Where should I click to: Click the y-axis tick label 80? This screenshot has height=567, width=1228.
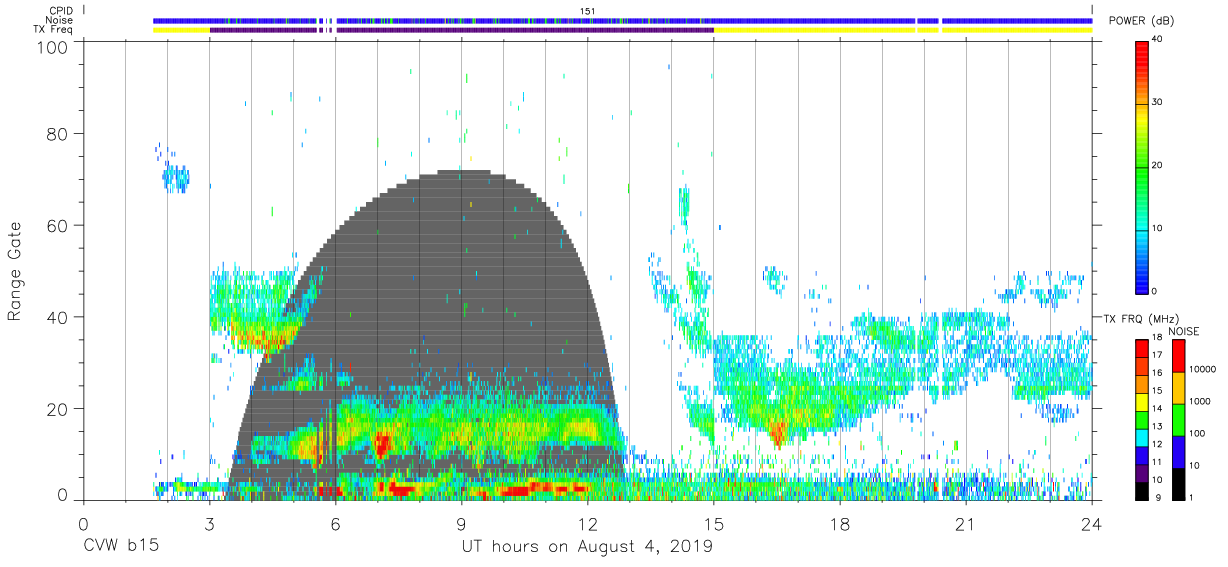(57, 133)
